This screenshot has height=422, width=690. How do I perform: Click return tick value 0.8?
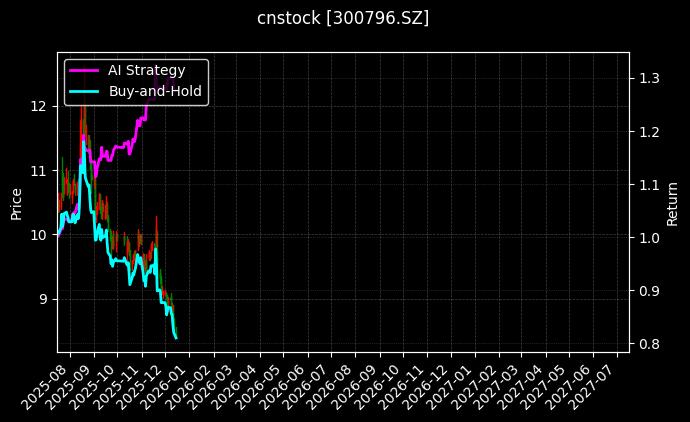[x=649, y=344]
